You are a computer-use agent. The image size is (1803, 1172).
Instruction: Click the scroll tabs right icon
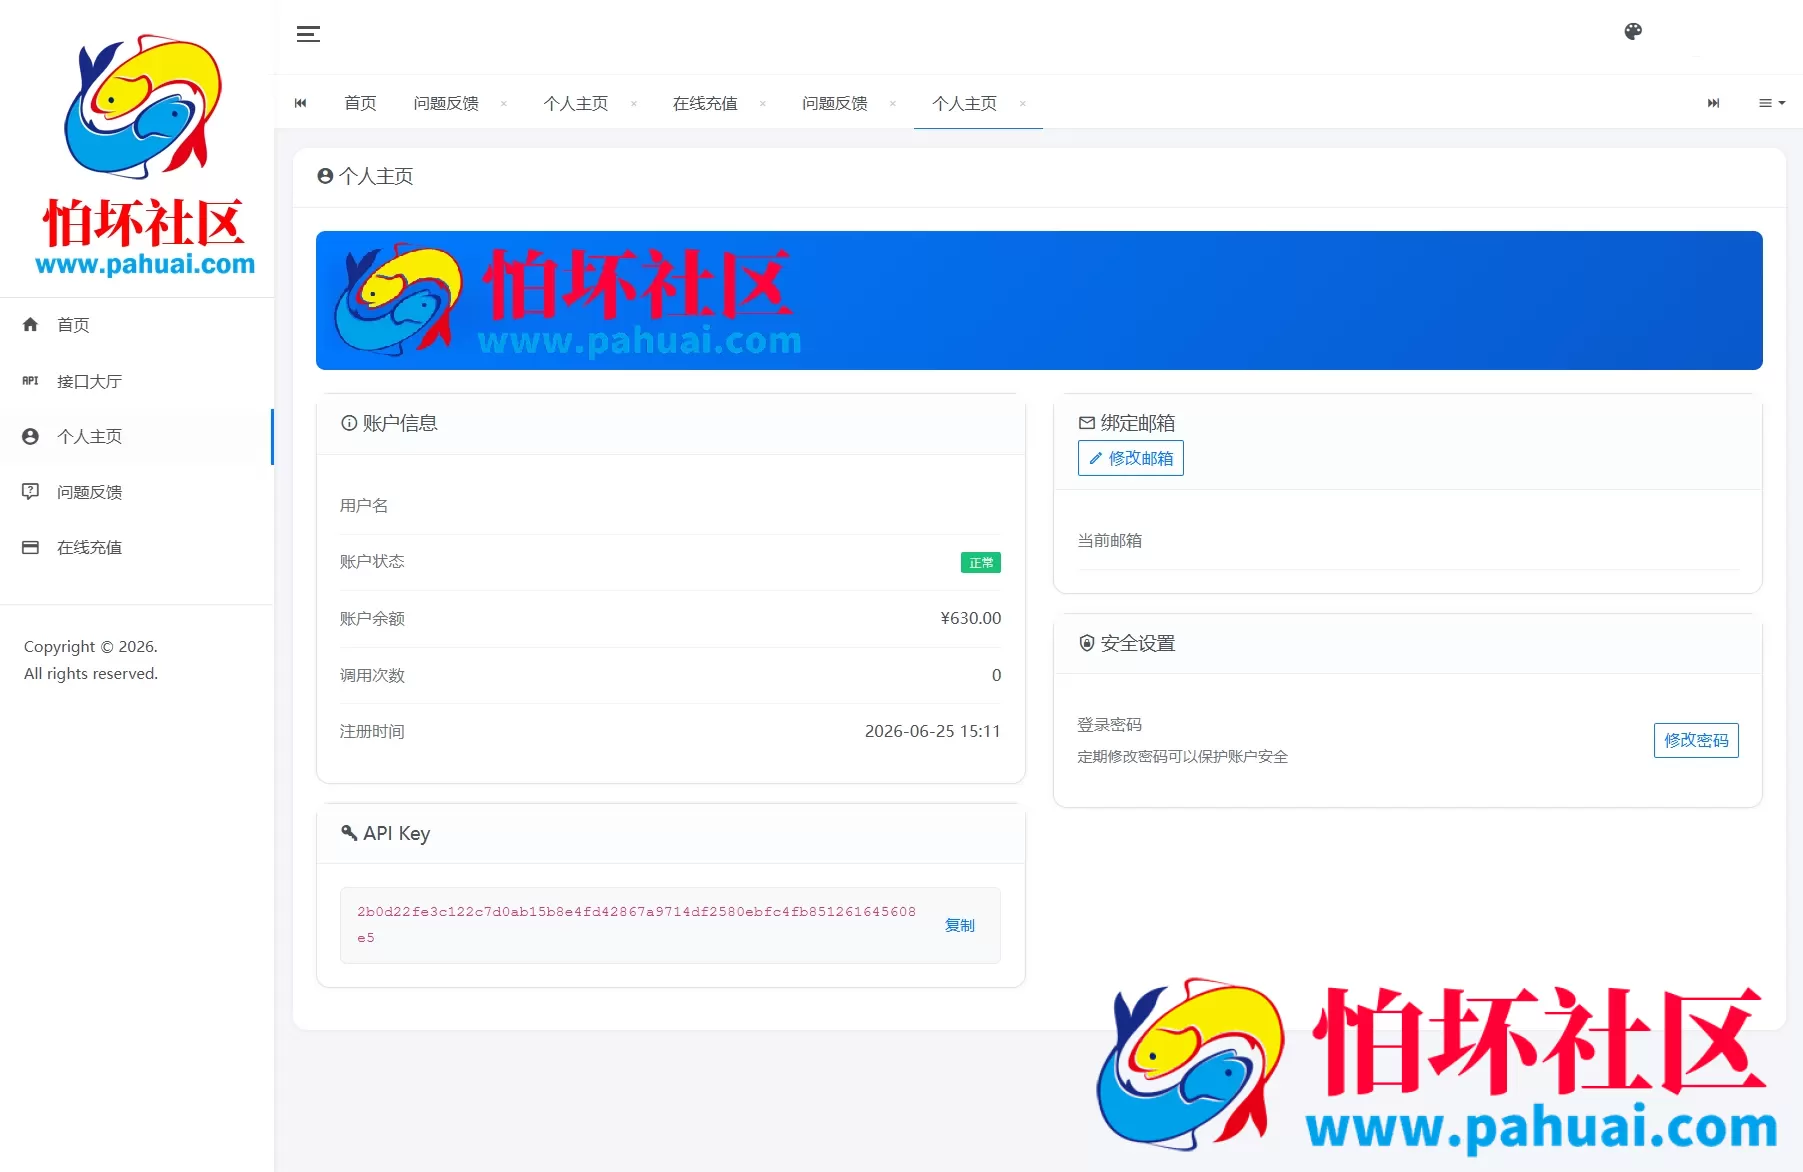[x=1713, y=103]
